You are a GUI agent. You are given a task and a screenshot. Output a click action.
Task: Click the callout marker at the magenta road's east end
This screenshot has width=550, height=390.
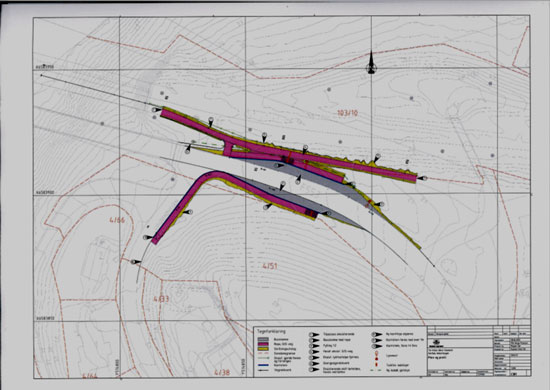[x=423, y=179]
